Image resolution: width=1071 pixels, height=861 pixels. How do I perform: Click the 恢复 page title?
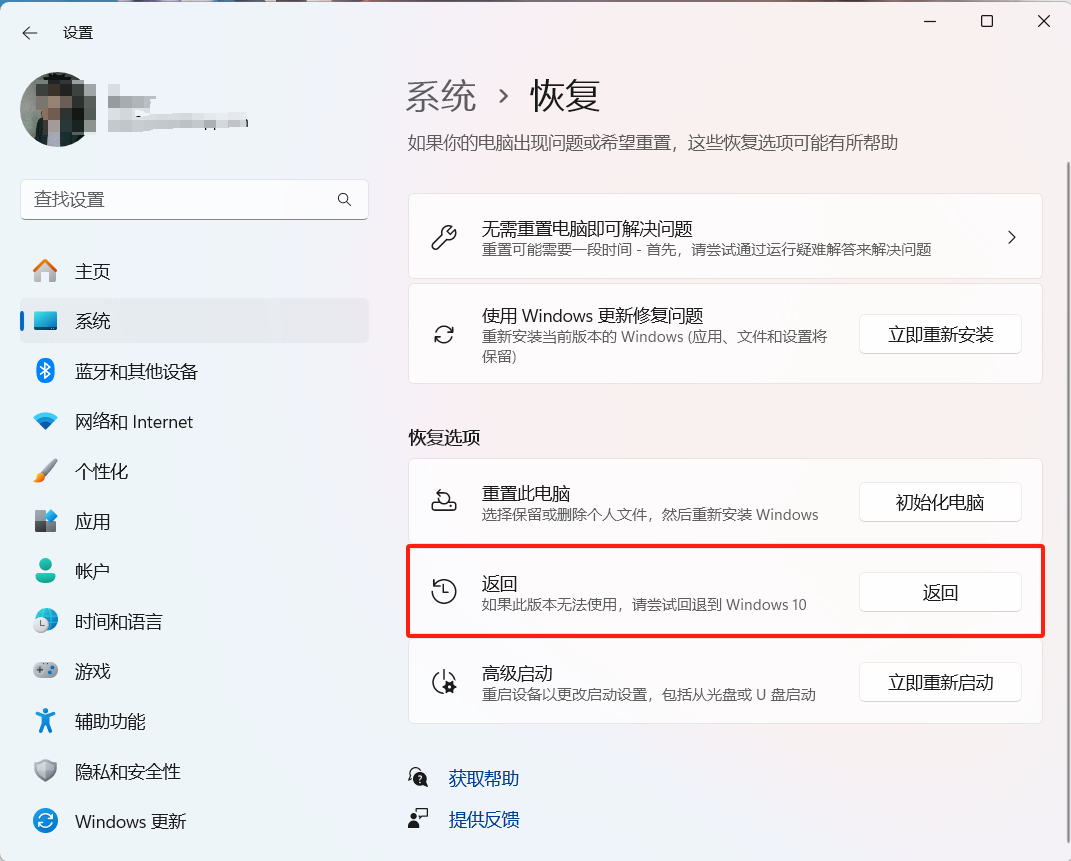click(x=565, y=96)
